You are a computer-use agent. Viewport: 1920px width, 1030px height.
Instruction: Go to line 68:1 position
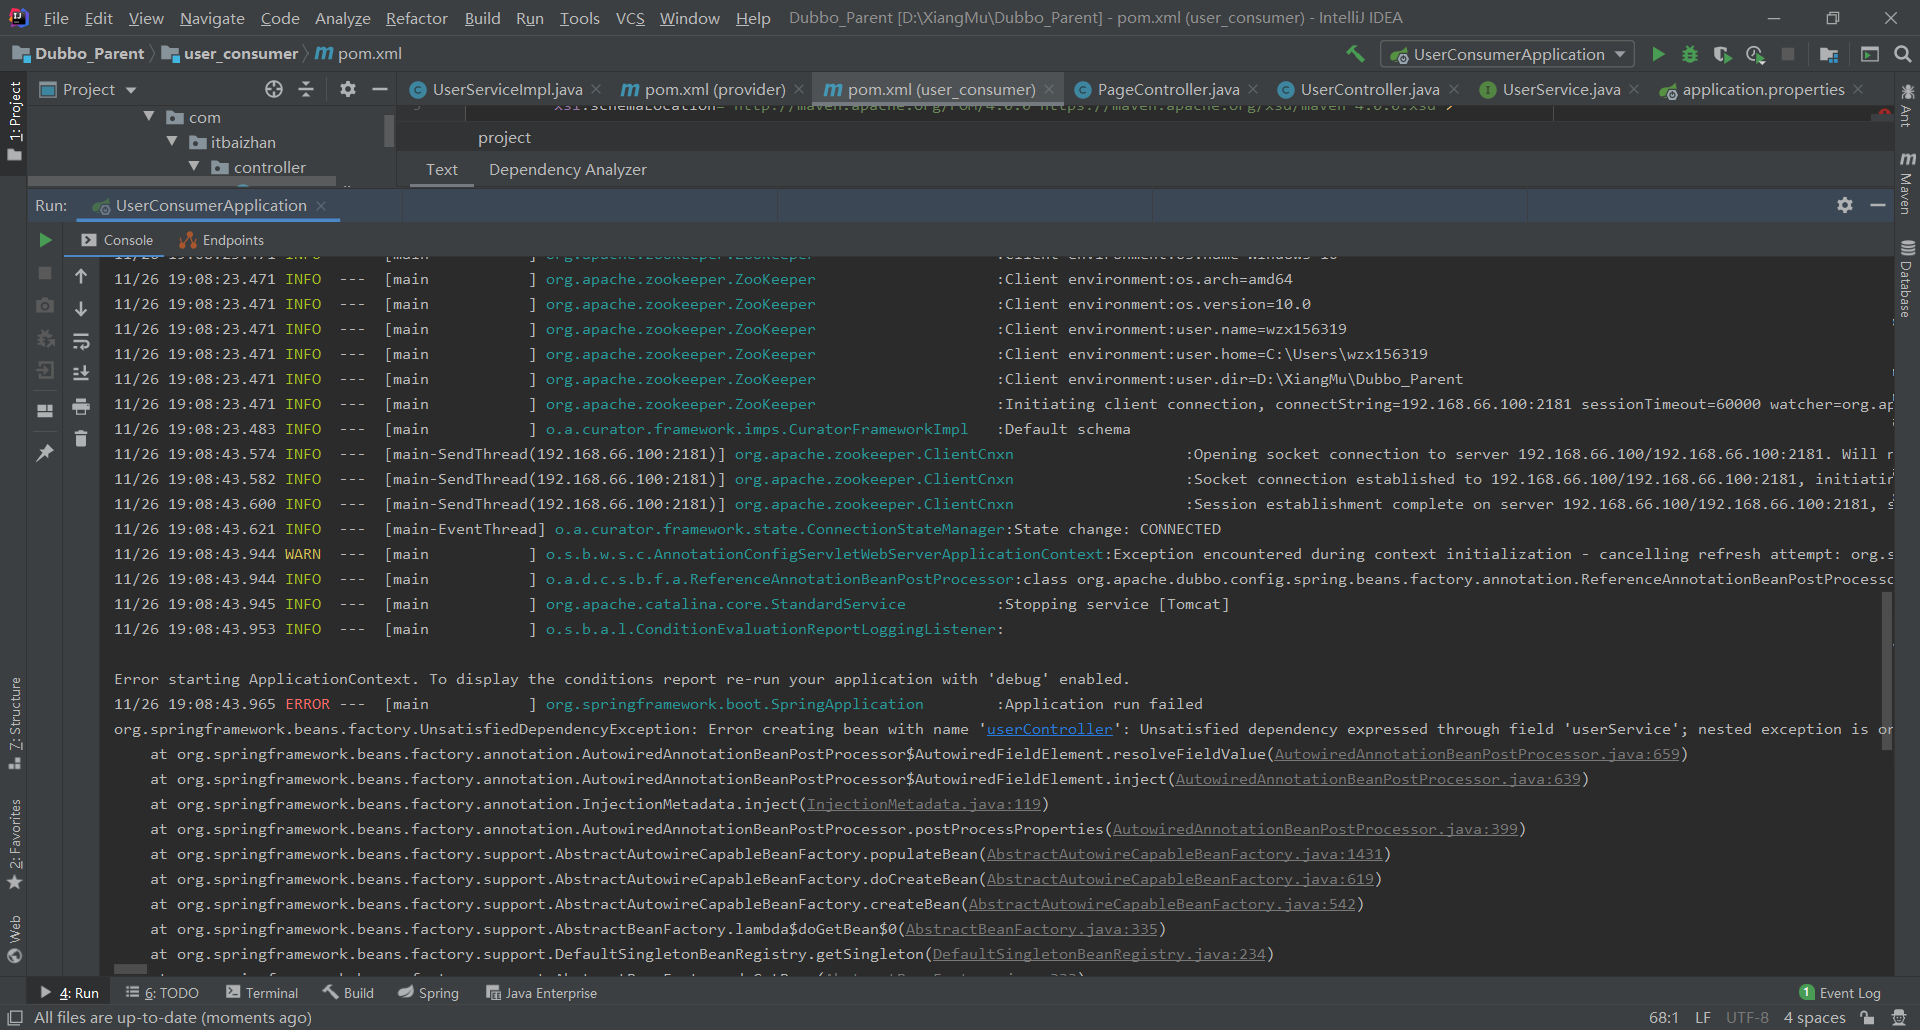click(x=1664, y=1017)
